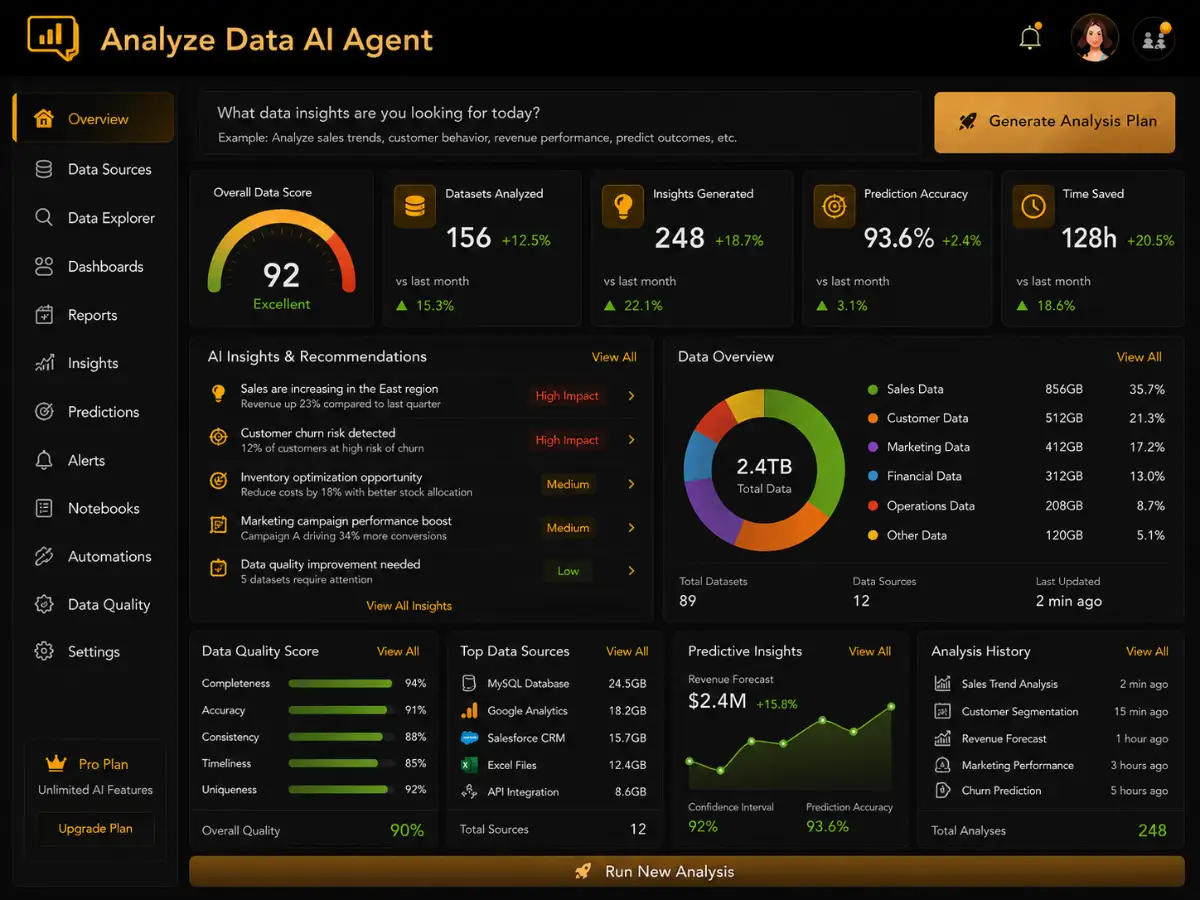This screenshot has width=1200, height=900.
Task: Click the Pro Plan crown icon
Action: tap(56, 763)
